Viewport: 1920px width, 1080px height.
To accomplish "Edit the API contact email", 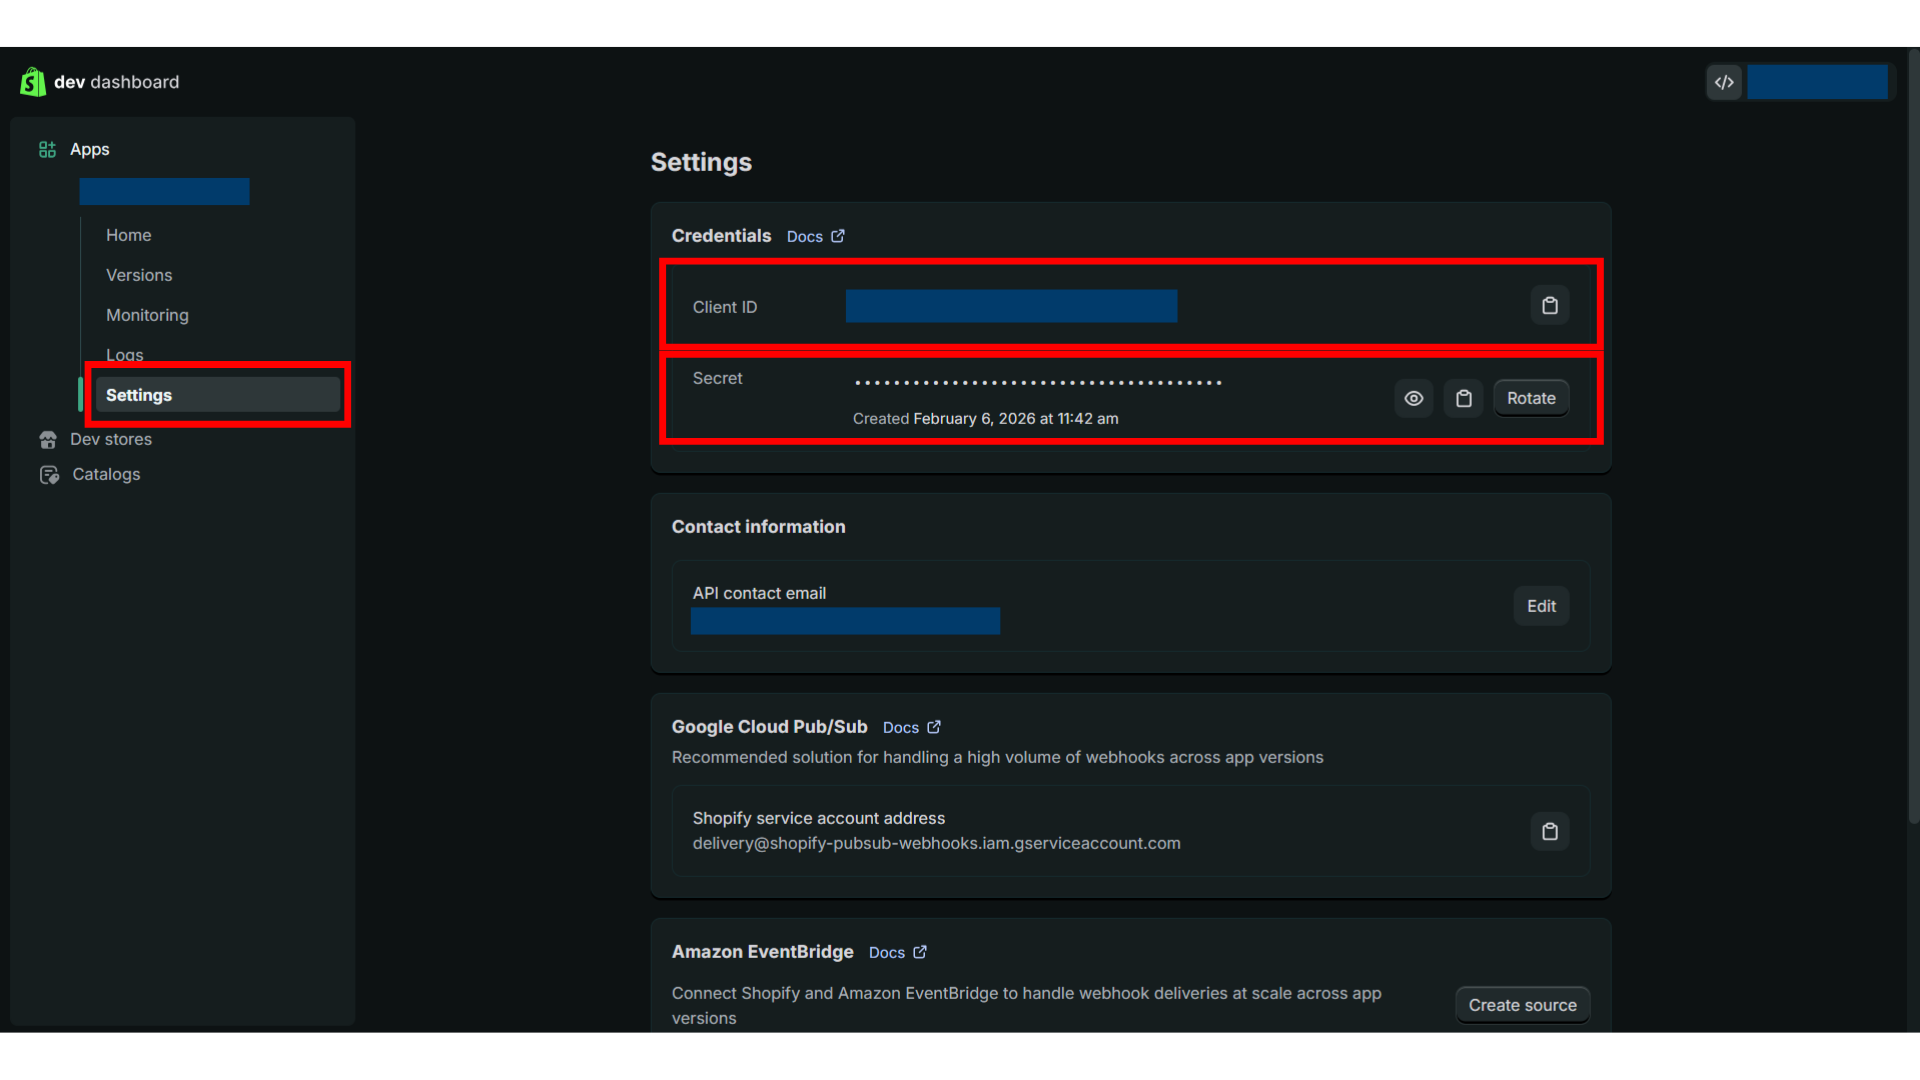I will tap(1541, 606).
